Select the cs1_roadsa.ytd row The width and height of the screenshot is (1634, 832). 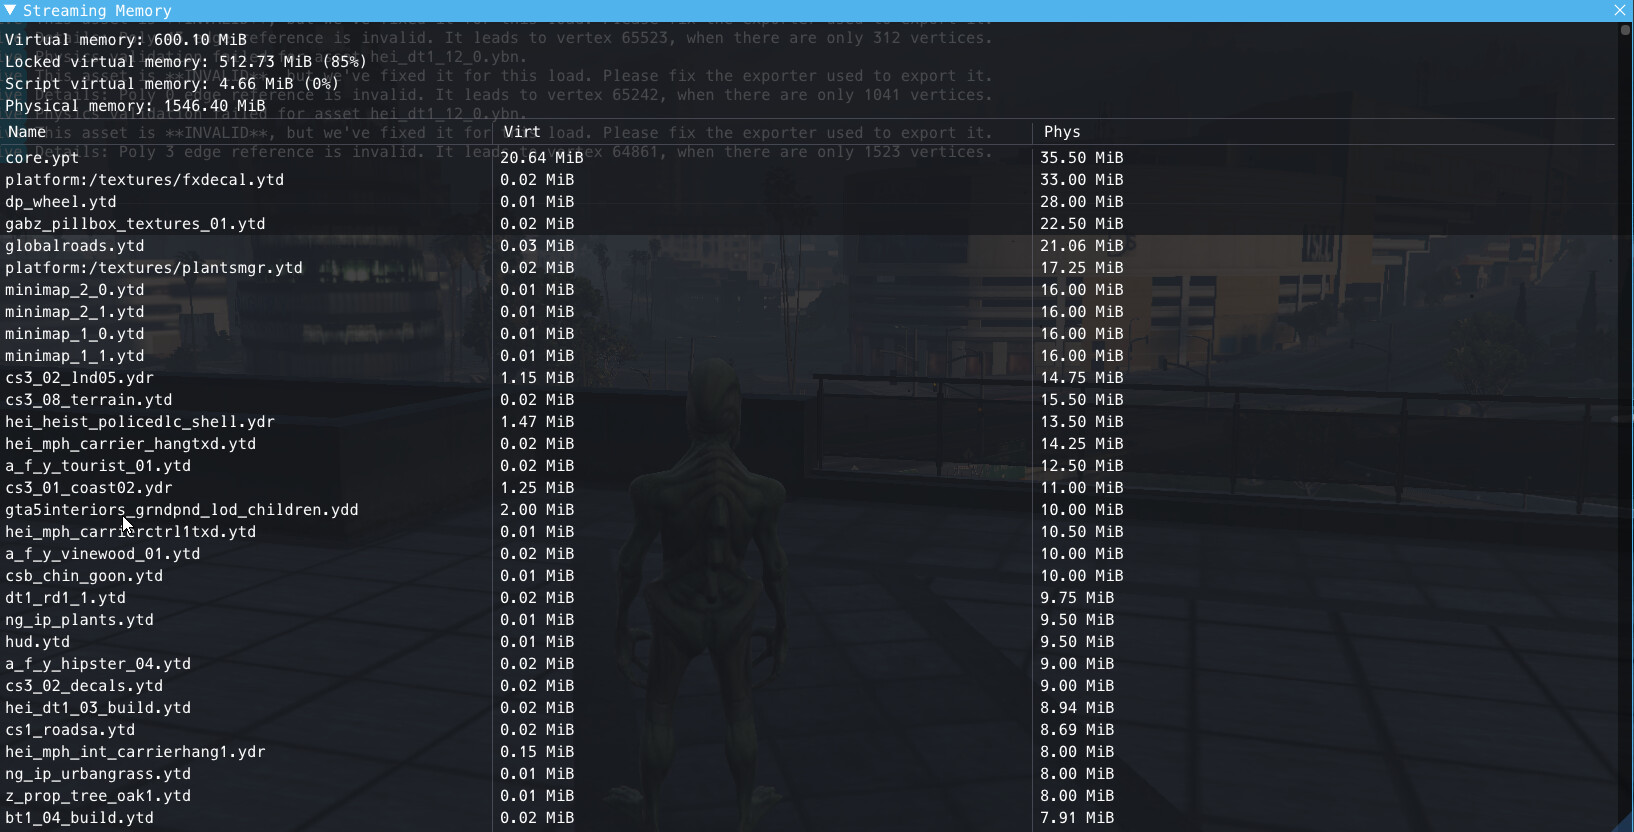pyautogui.click(x=70, y=730)
